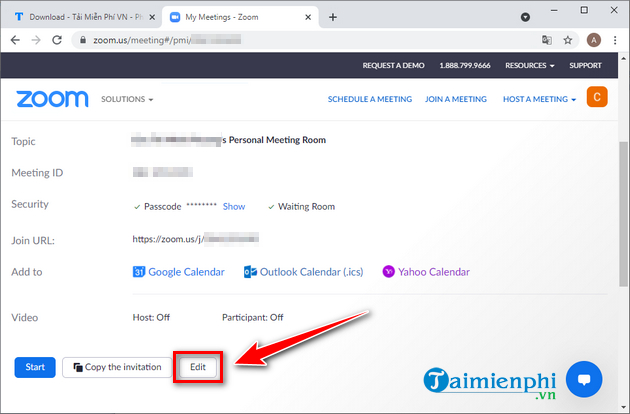Image resolution: width=630 pixels, height=414 pixels.
Task: Go back with the browser back arrow
Action: tap(15, 40)
